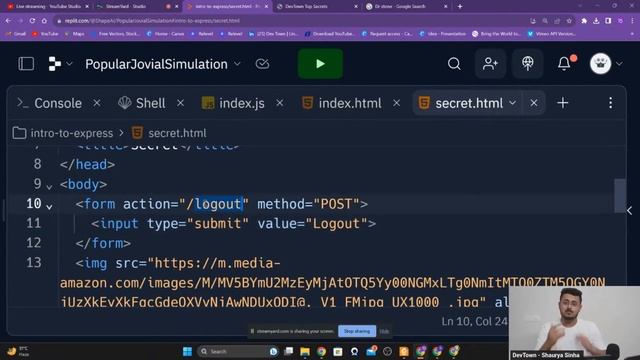Screen dimensions: 640x360
Task: Stop sharing the screen
Action: click(x=357, y=331)
